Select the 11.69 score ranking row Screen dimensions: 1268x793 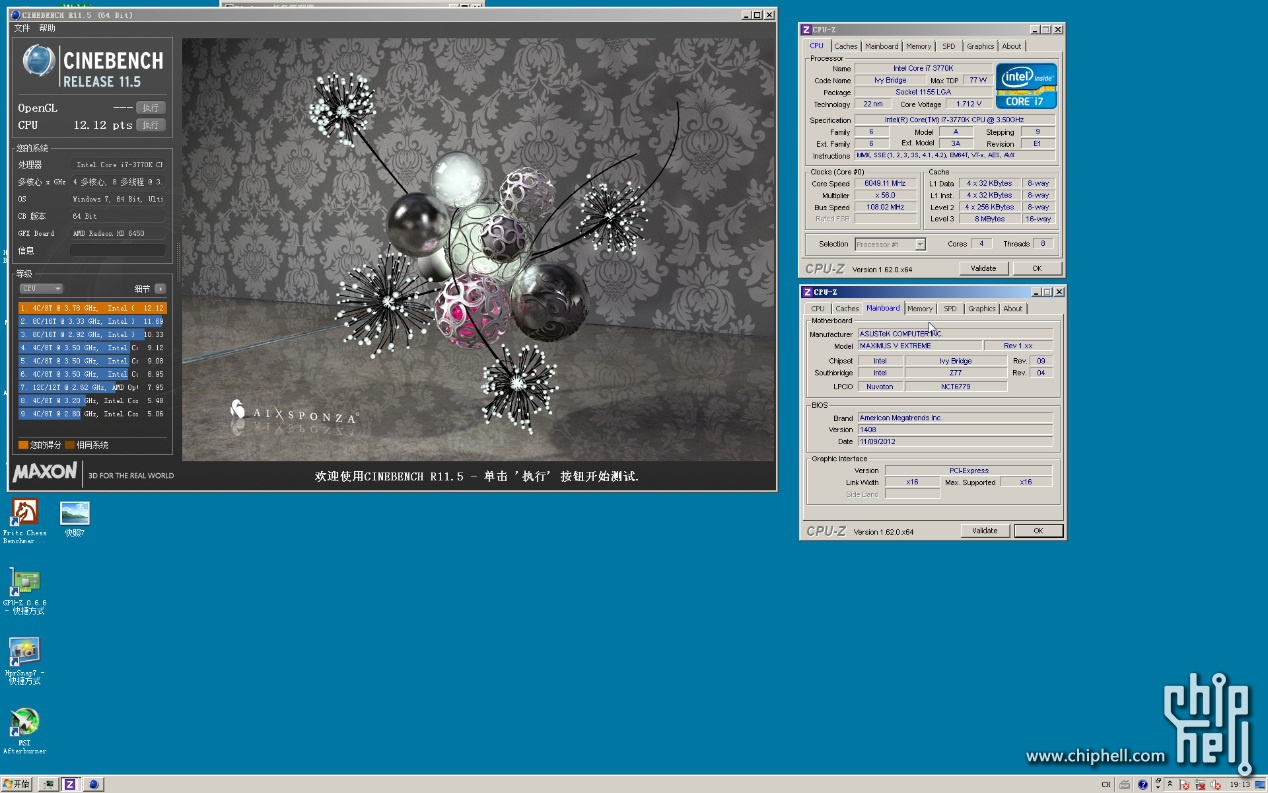(92, 321)
